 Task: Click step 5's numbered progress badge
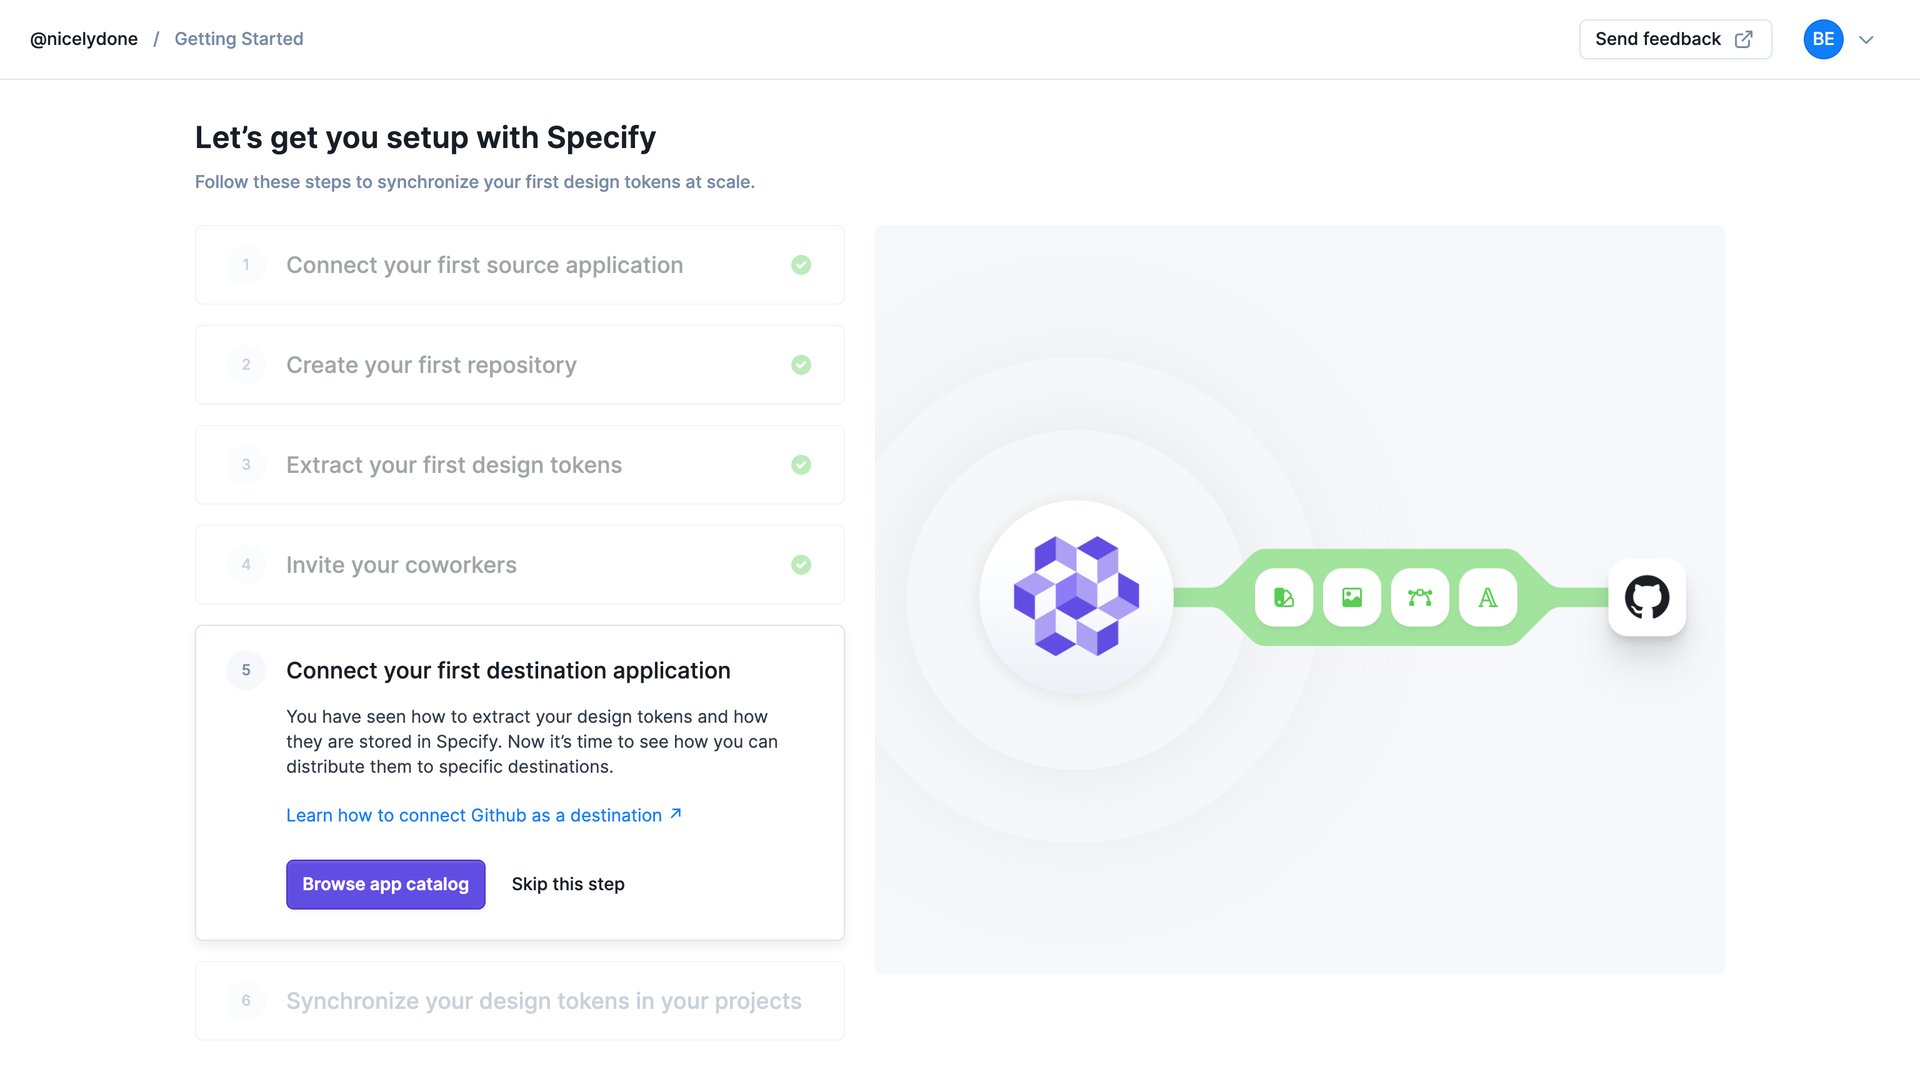(x=245, y=670)
